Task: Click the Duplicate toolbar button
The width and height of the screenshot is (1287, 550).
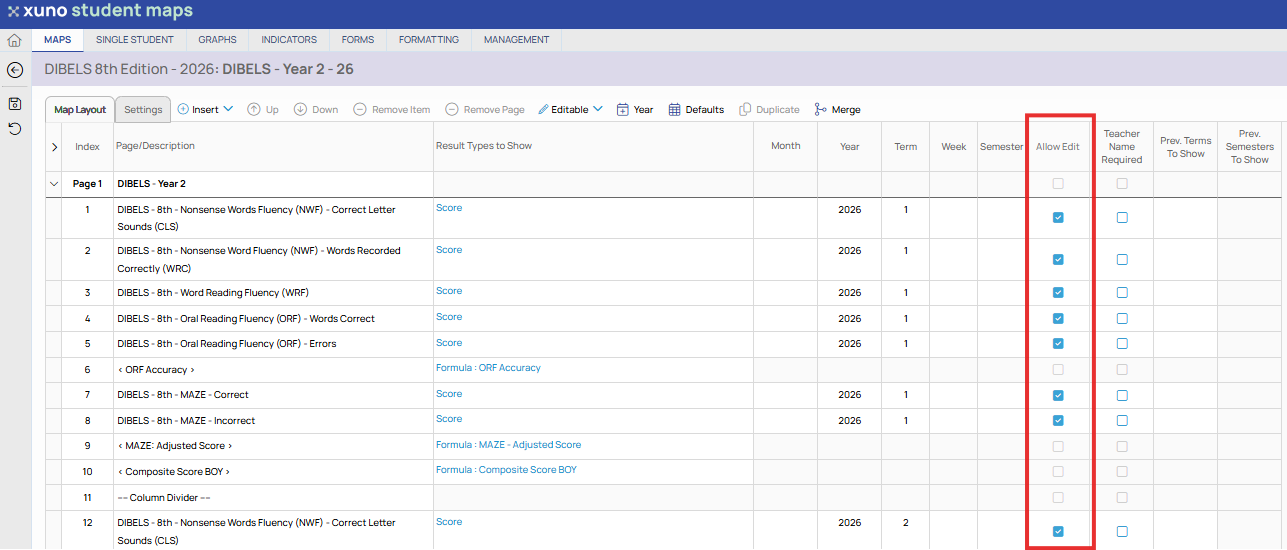Action: (769, 109)
